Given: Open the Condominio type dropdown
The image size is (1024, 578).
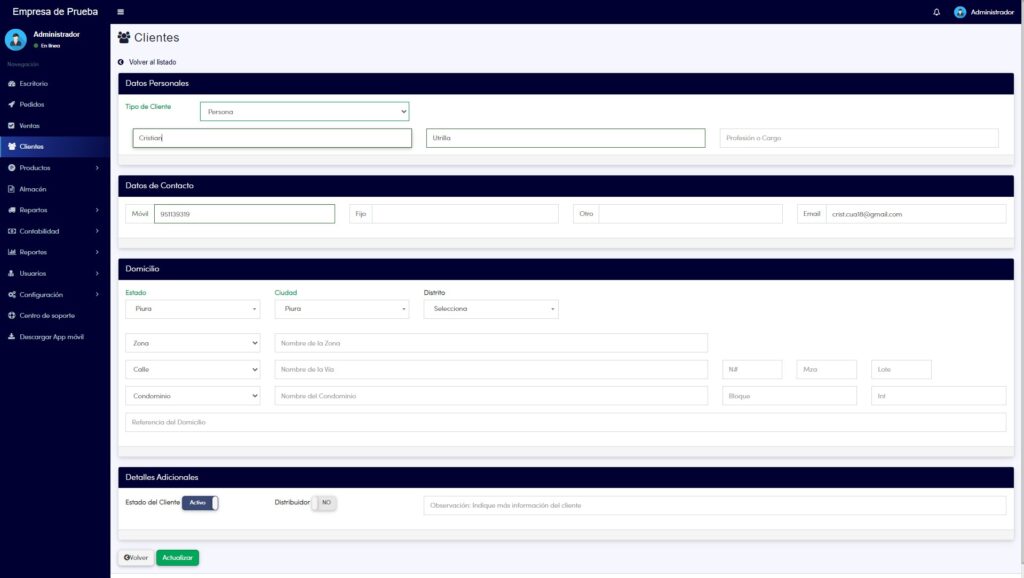Looking at the screenshot, I should pyautogui.click(x=193, y=396).
